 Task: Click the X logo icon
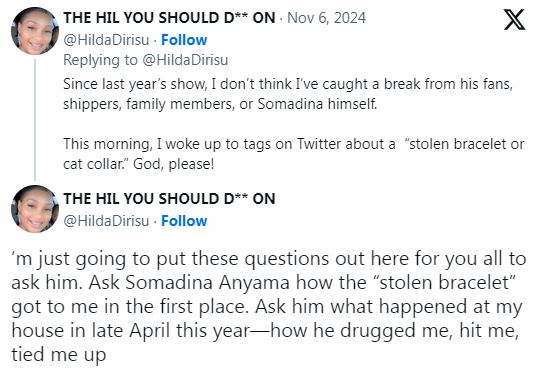click(x=515, y=20)
